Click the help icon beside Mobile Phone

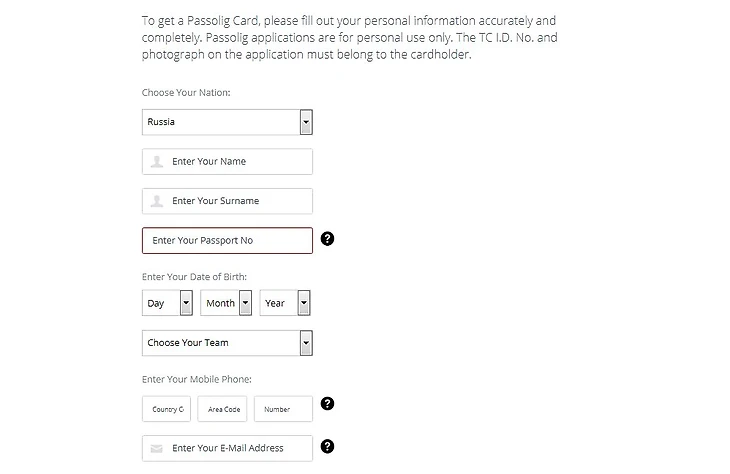click(327, 404)
